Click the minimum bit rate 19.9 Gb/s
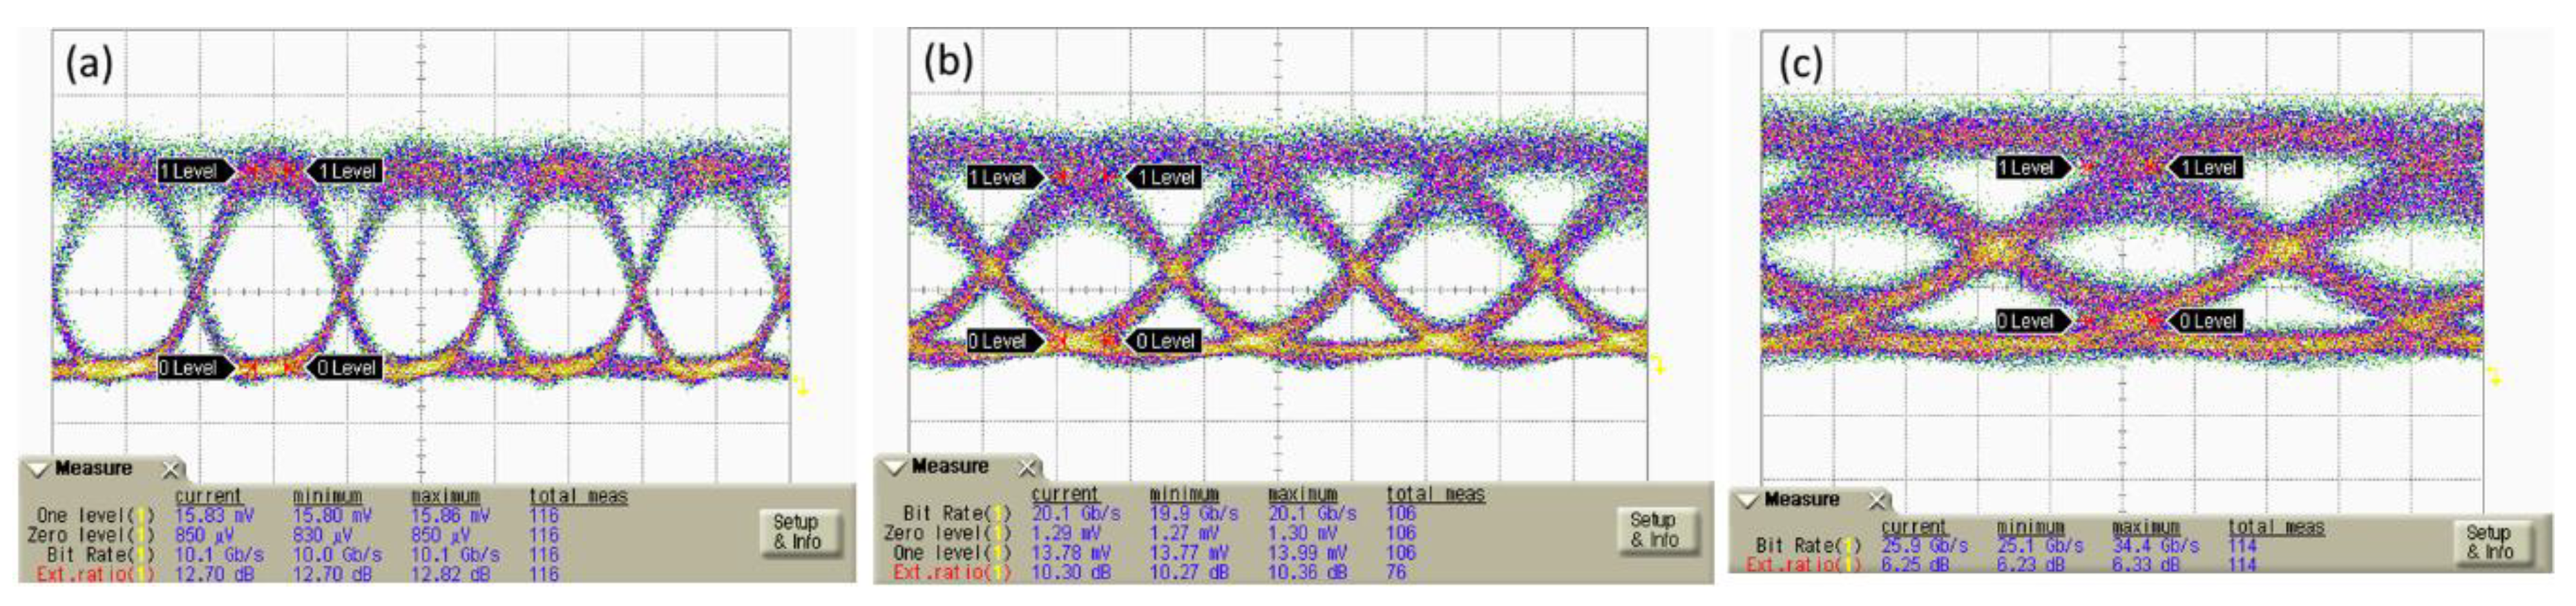 (x=1194, y=513)
